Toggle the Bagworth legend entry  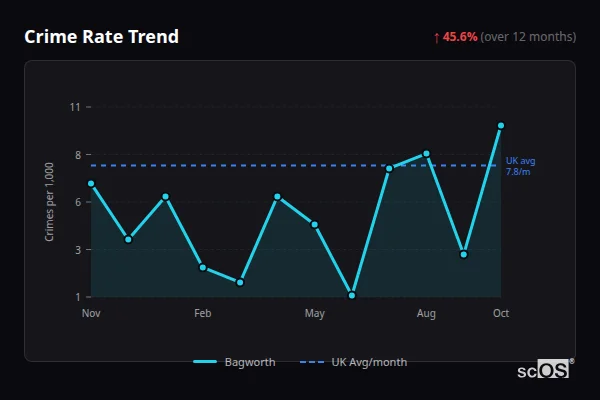click(x=234, y=362)
